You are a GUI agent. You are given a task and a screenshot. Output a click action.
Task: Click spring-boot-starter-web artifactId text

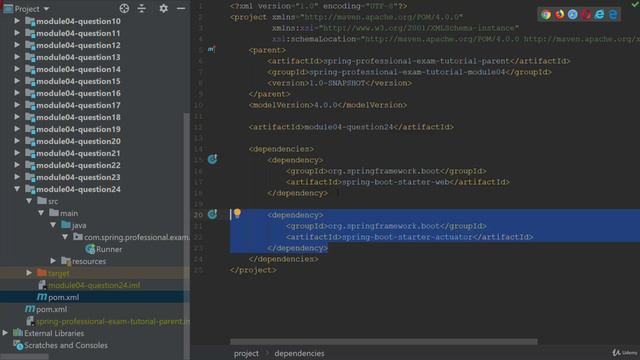(395, 182)
